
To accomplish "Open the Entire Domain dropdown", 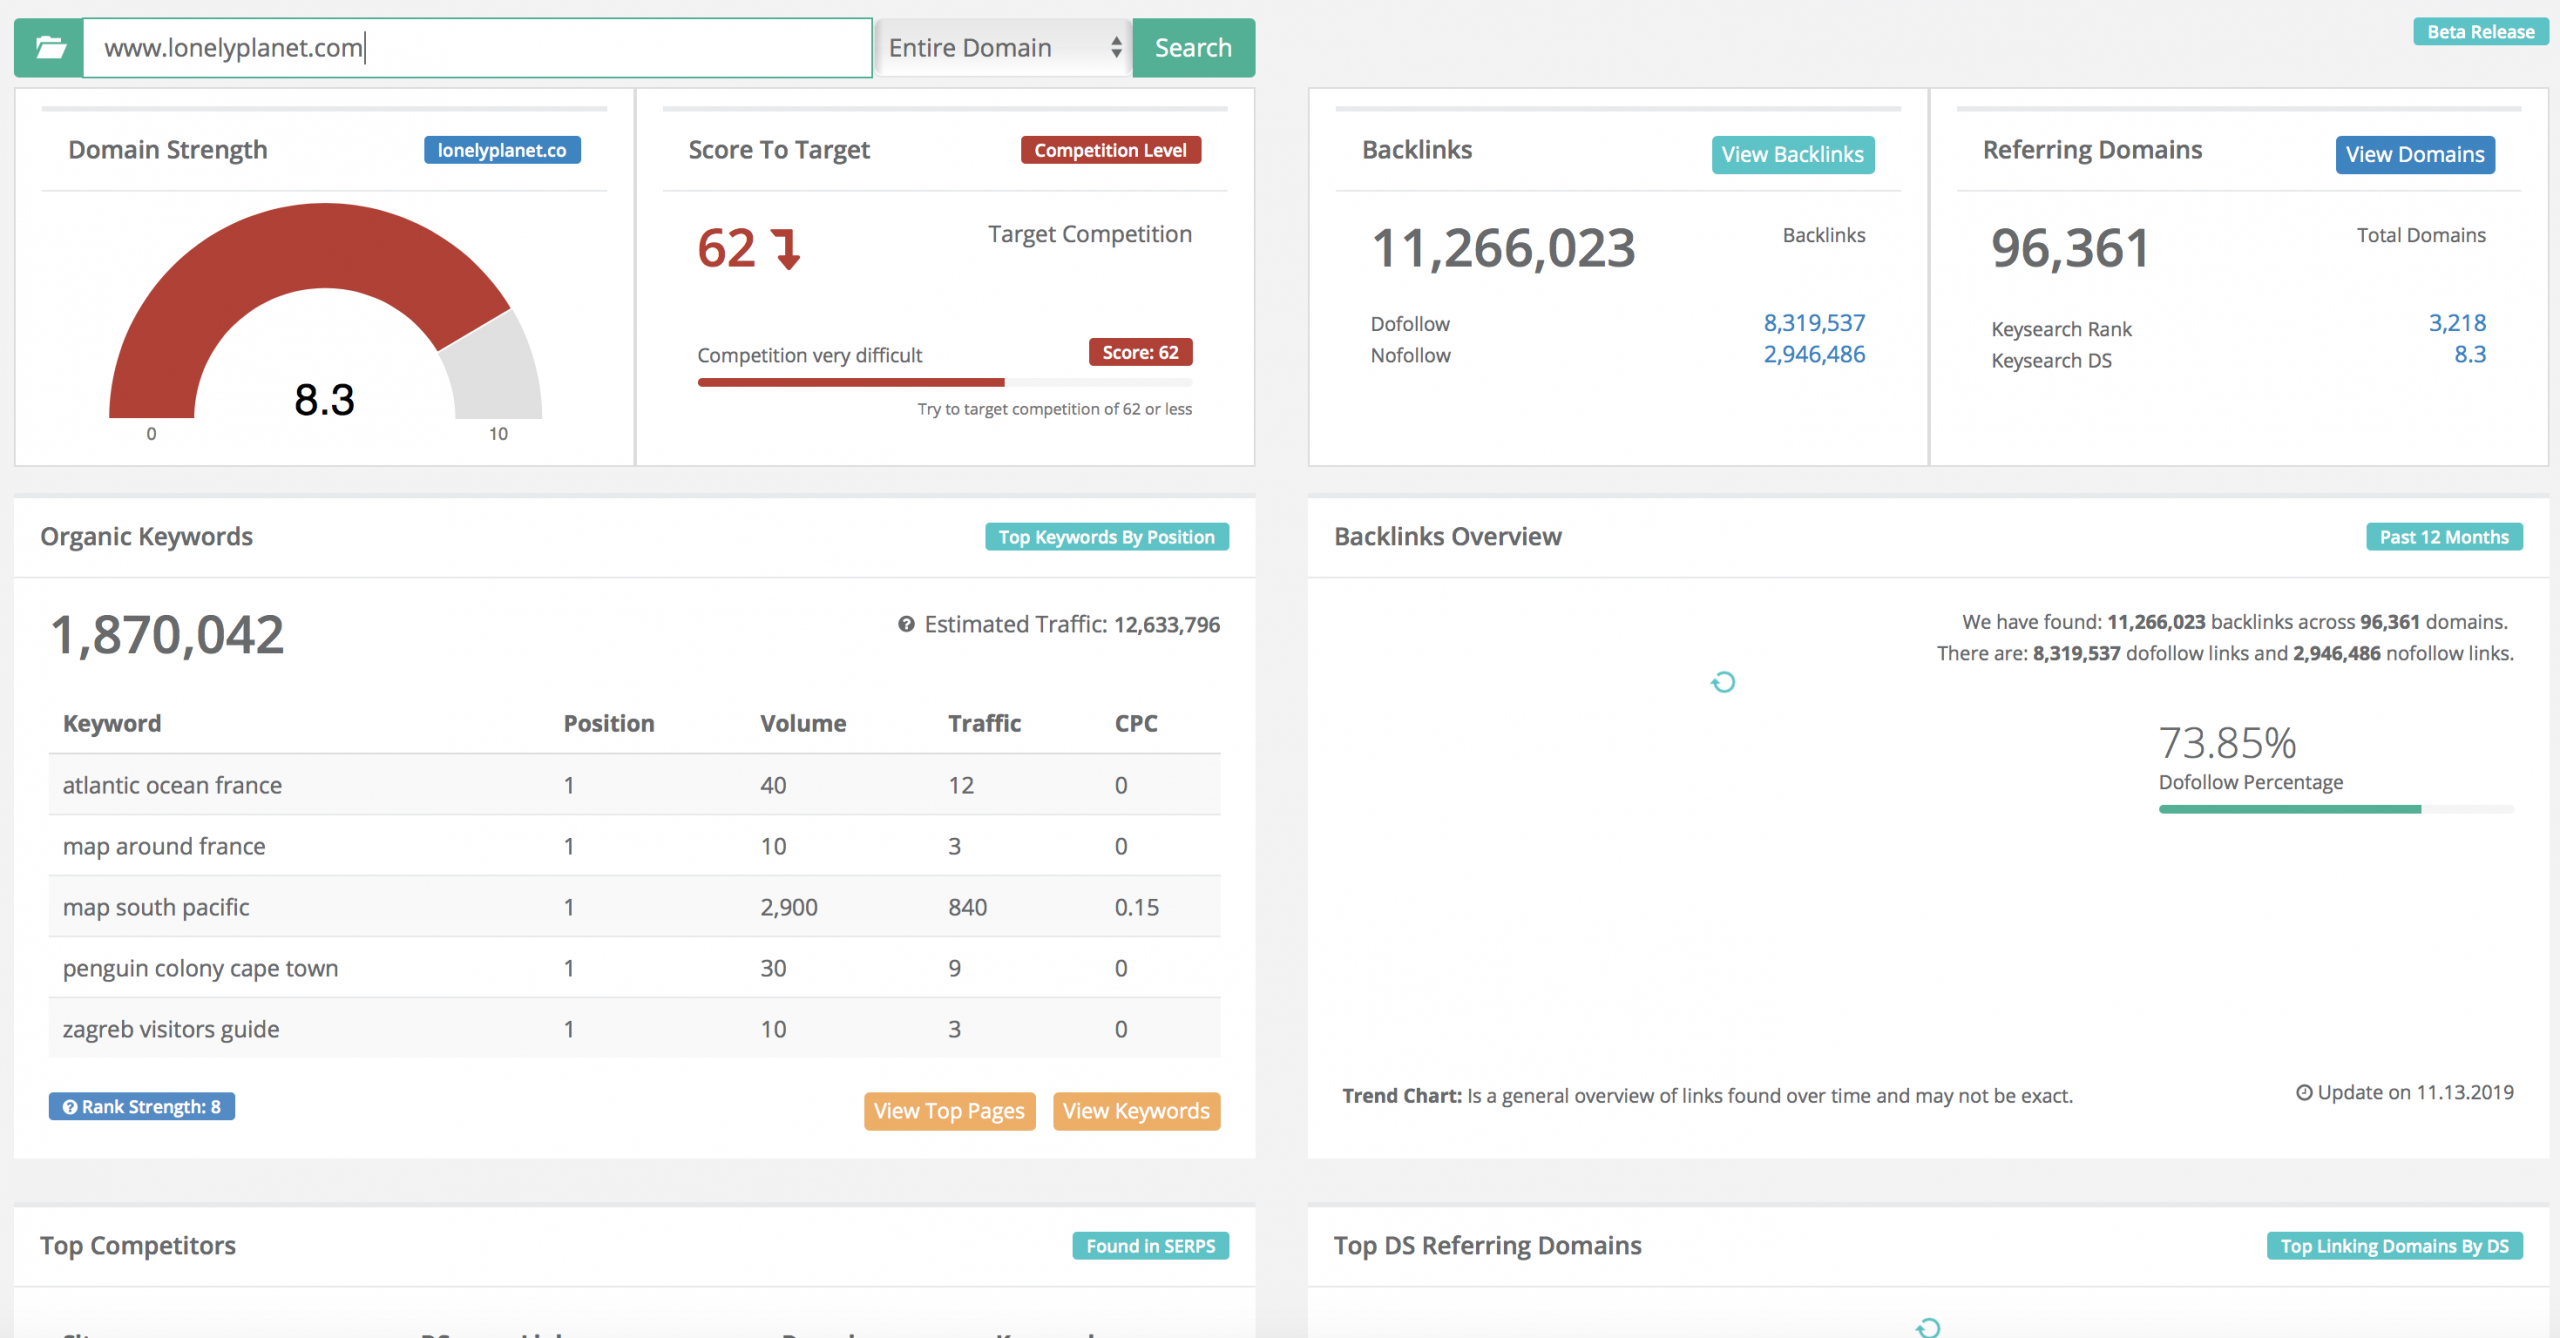I will coord(1002,47).
